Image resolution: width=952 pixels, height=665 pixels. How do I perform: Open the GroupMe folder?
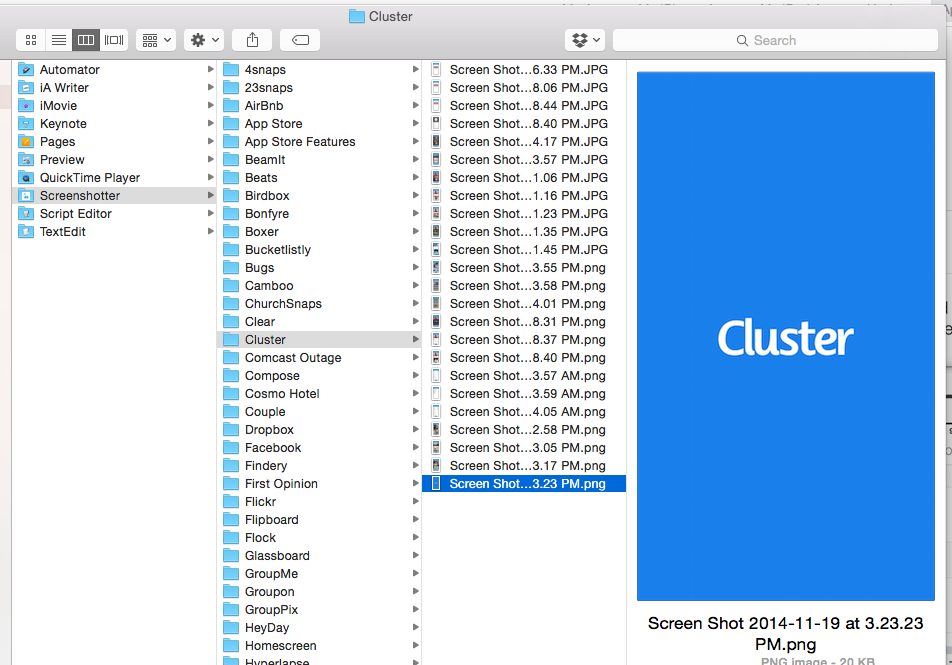(319, 574)
